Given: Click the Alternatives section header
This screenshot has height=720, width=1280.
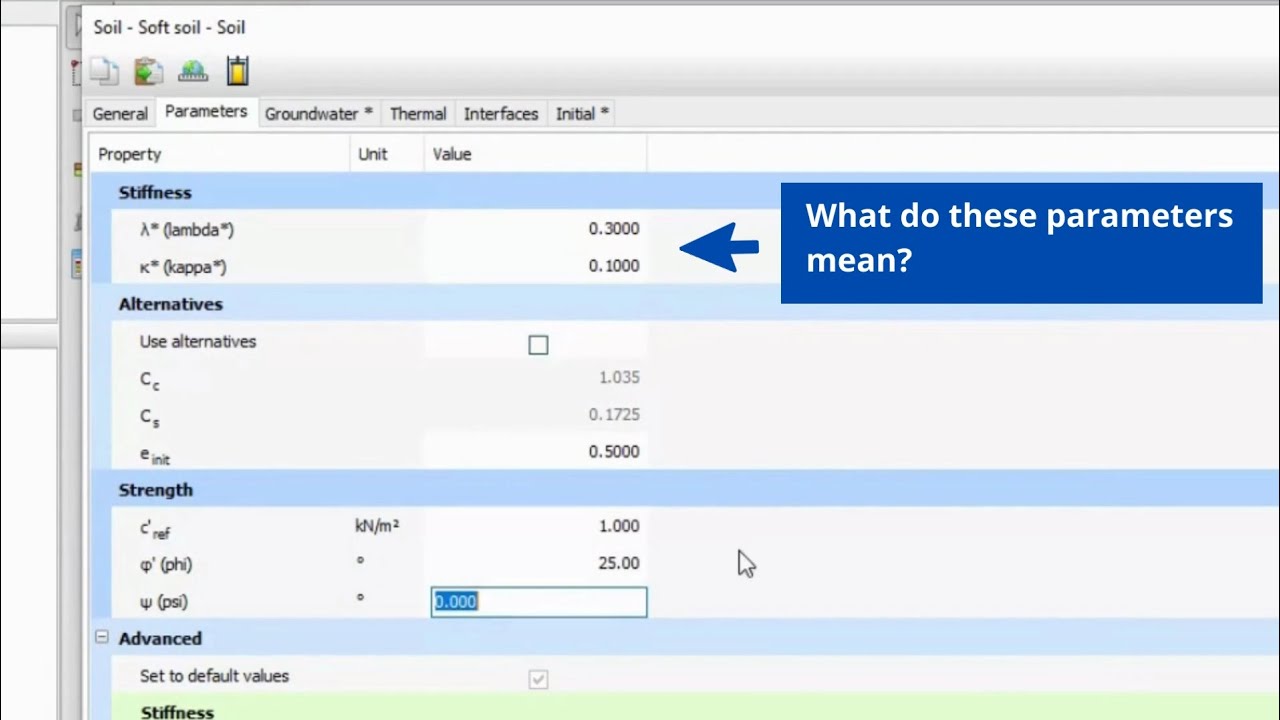Looking at the screenshot, I should pyautogui.click(x=171, y=304).
